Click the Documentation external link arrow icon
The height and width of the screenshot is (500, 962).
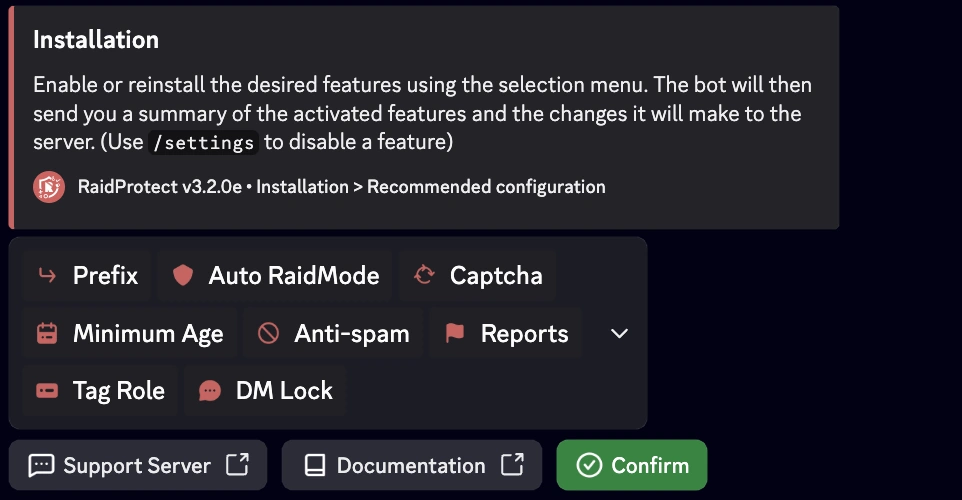point(512,465)
